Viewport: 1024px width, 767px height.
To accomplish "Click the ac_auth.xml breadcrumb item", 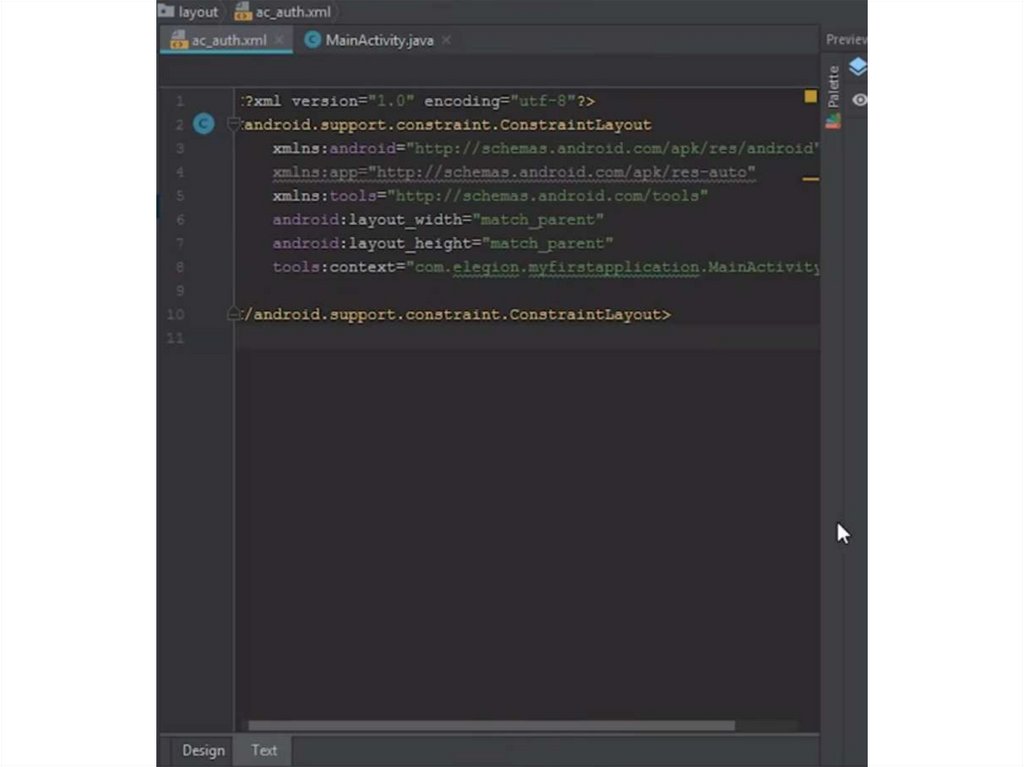I will click(x=283, y=12).
